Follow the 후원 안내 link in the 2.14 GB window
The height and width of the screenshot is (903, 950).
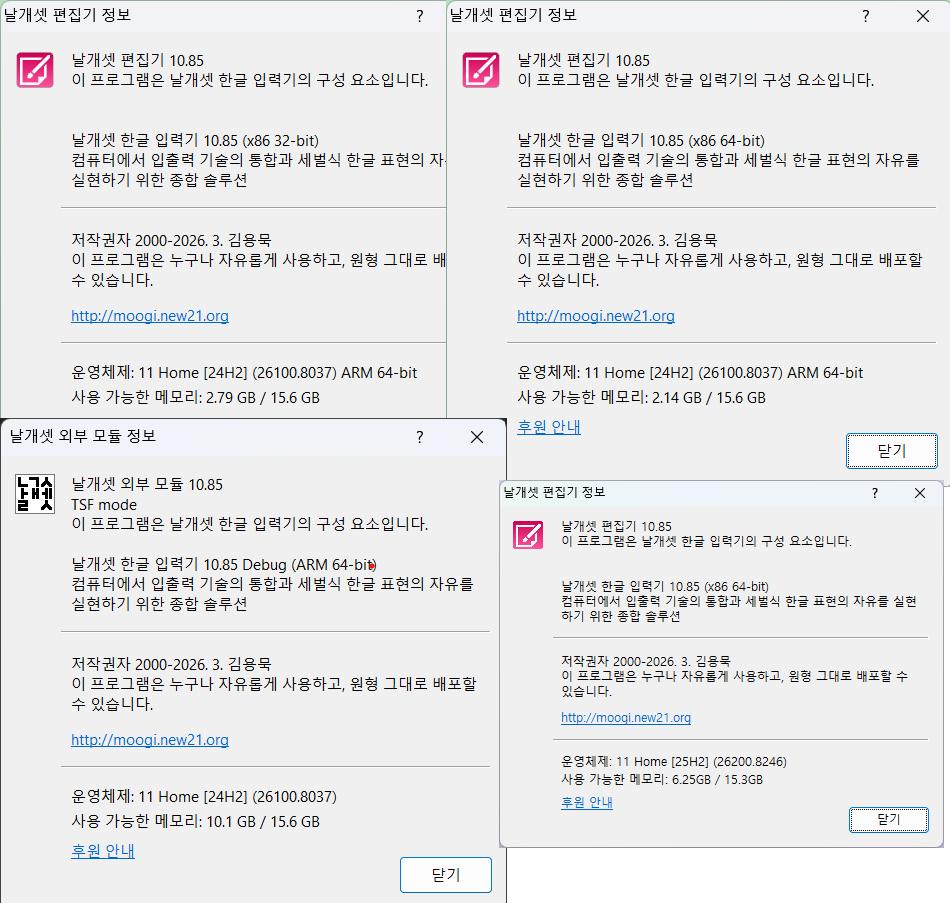click(549, 427)
